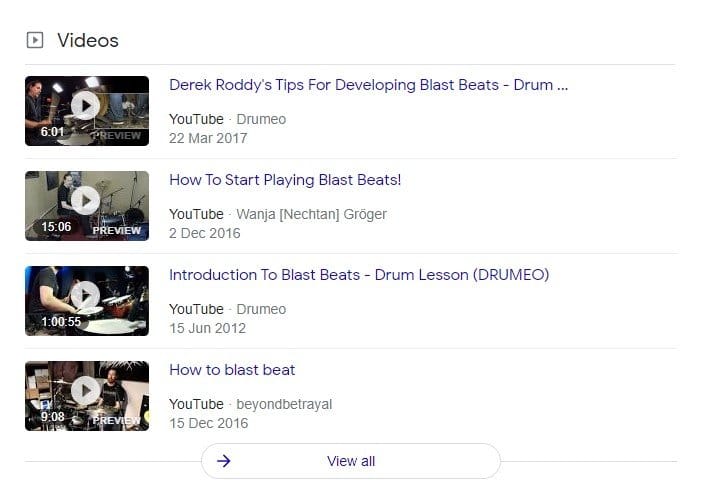Open Introduction To Blast Beats - Drum Lesson link

(359, 275)
